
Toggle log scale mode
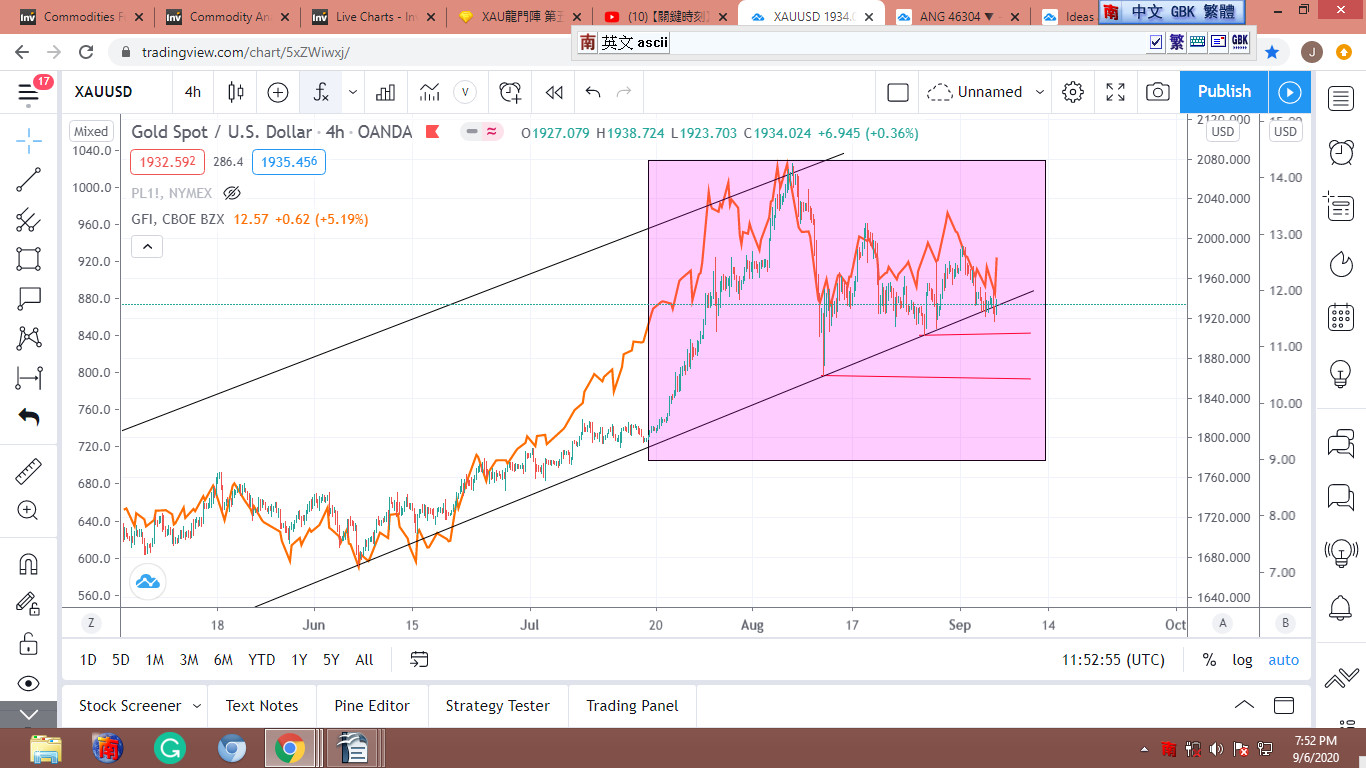coord(1242,660)
